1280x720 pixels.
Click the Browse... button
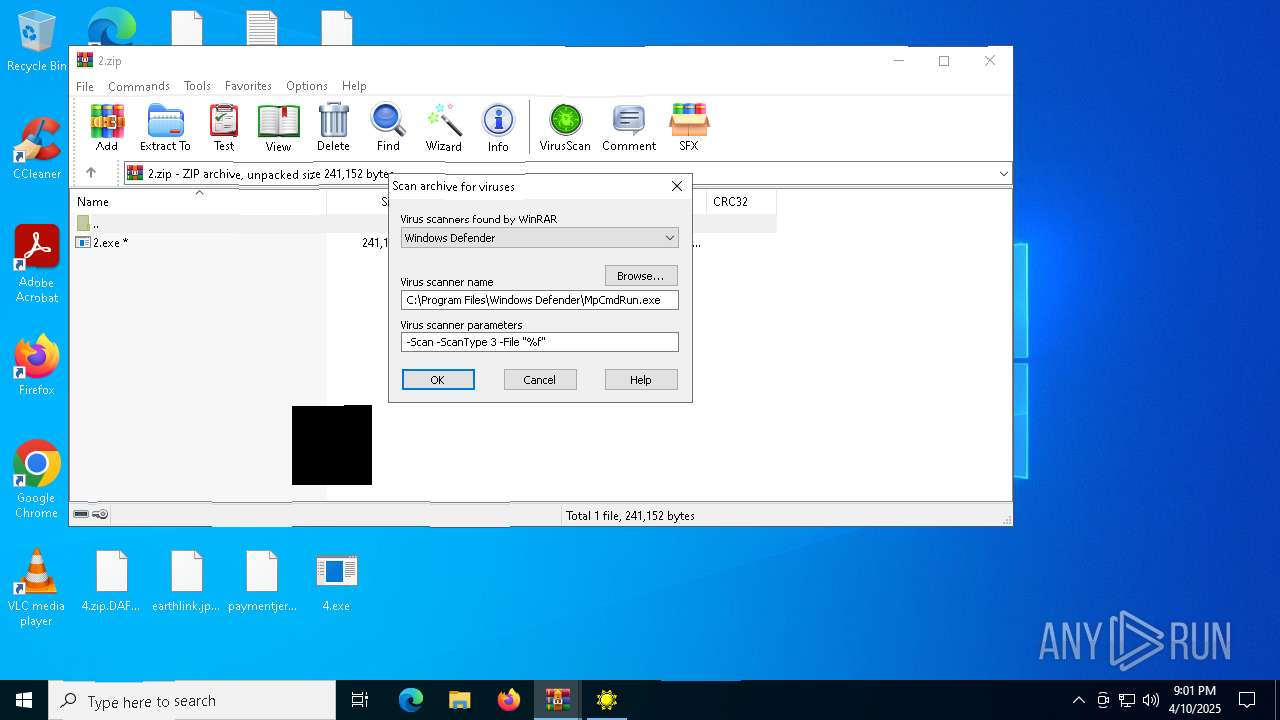click(641, 276)
